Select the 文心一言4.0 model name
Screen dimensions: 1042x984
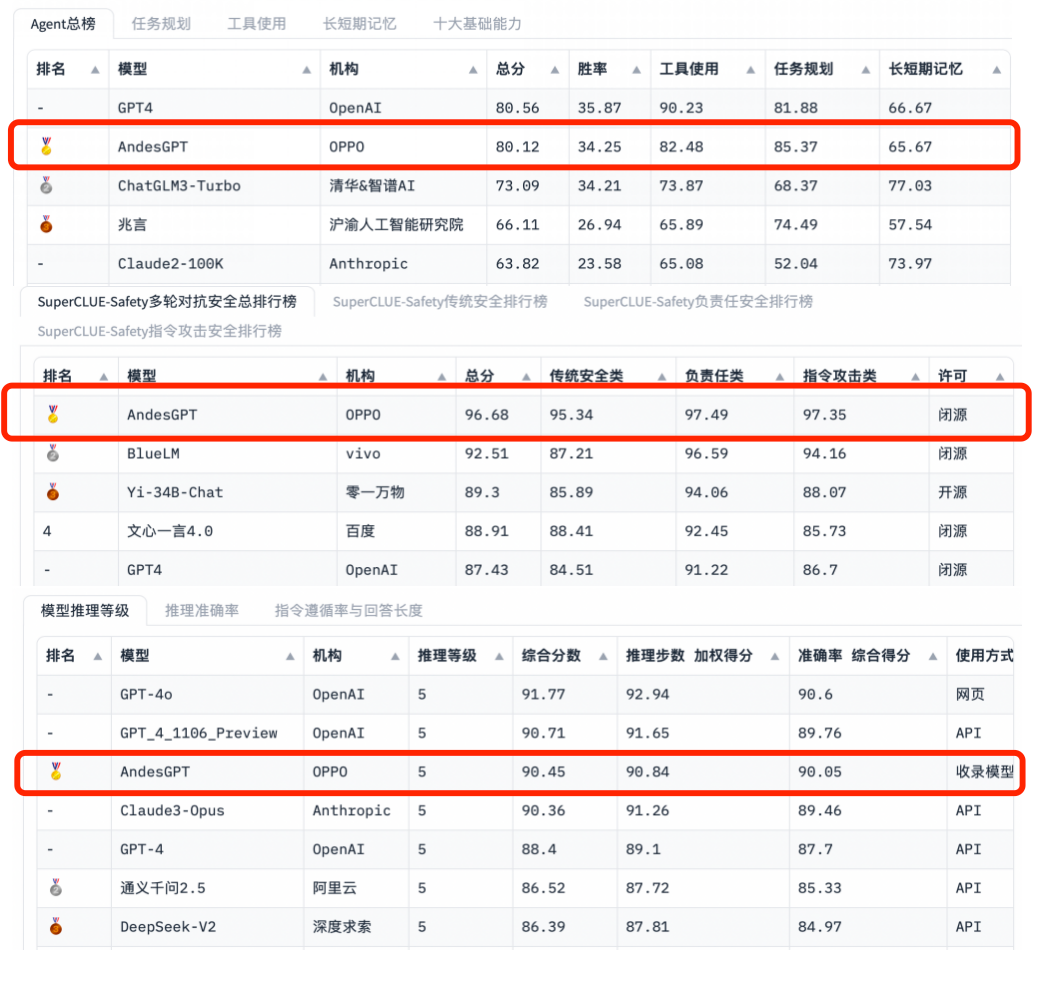coord(170,531)
